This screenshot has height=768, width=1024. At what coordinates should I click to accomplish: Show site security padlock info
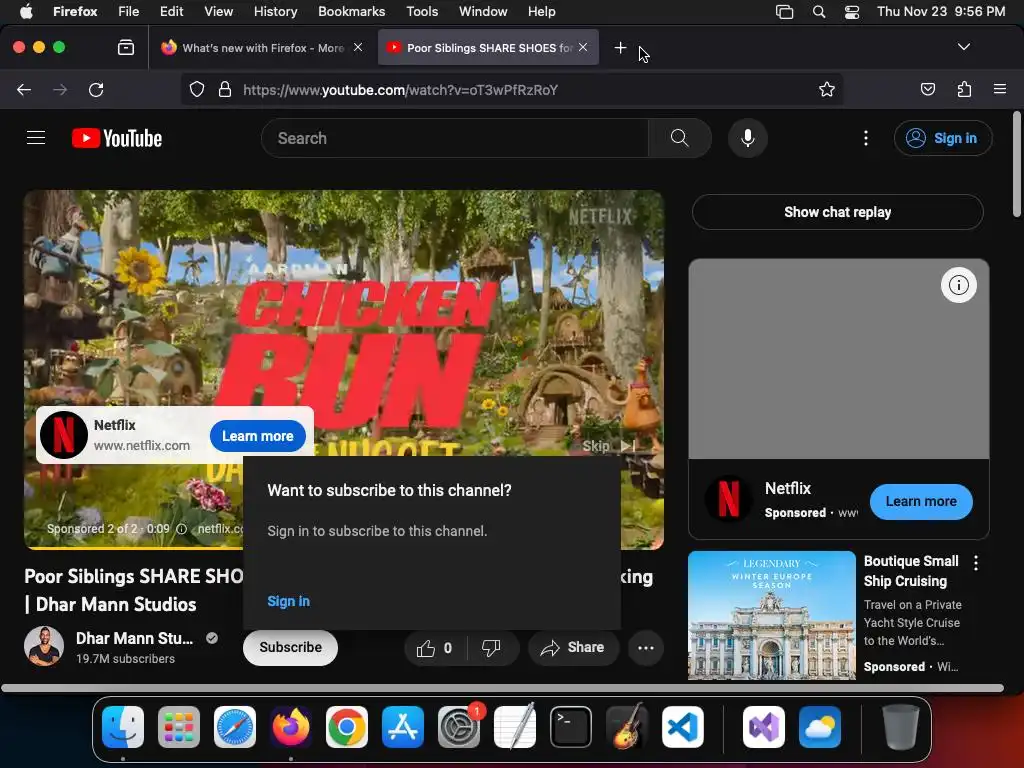(225, 89)
